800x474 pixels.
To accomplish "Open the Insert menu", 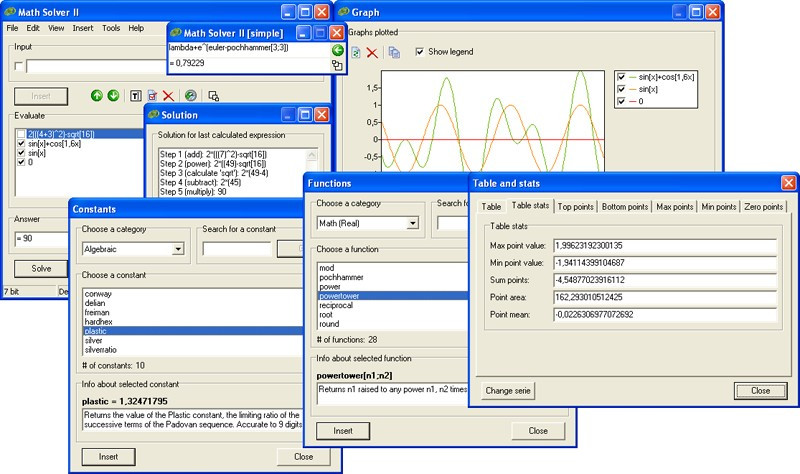I will coord(83,28).
